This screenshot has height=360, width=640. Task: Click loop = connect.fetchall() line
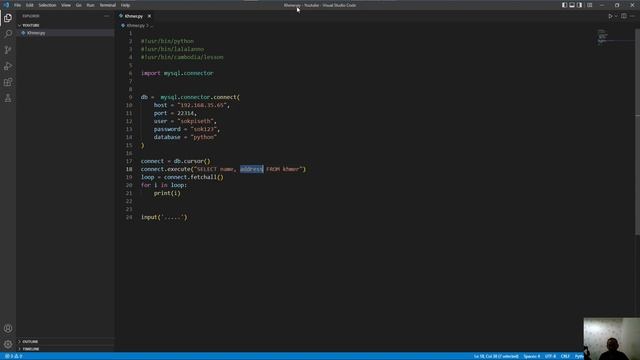[182, 177]
